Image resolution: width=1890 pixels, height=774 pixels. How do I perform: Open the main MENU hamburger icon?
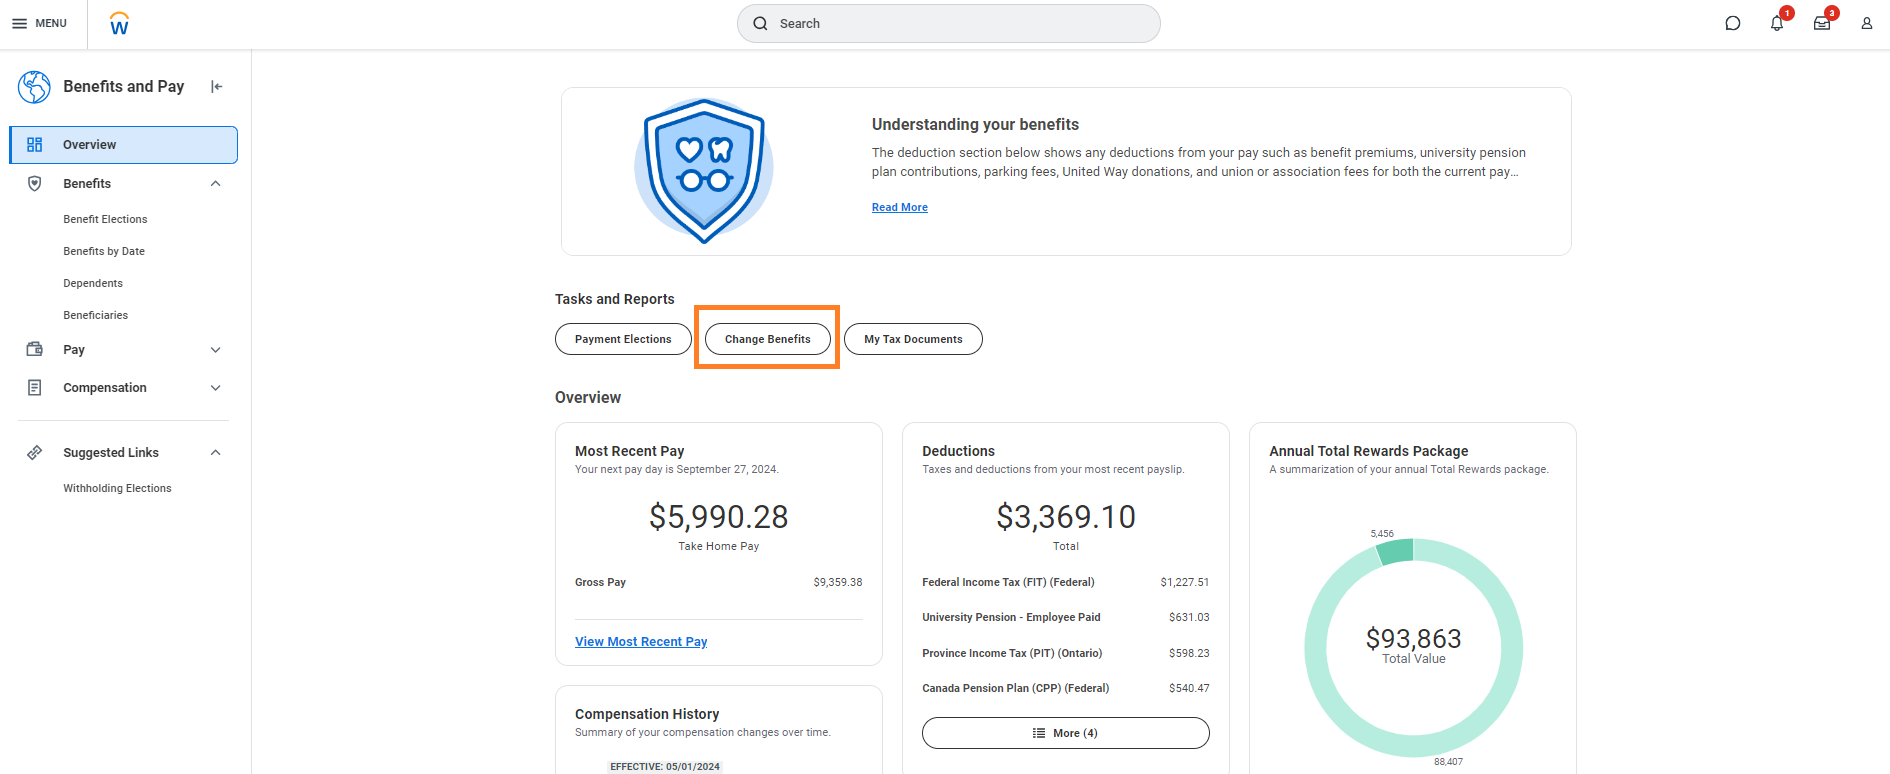click(x=20, y=23)
